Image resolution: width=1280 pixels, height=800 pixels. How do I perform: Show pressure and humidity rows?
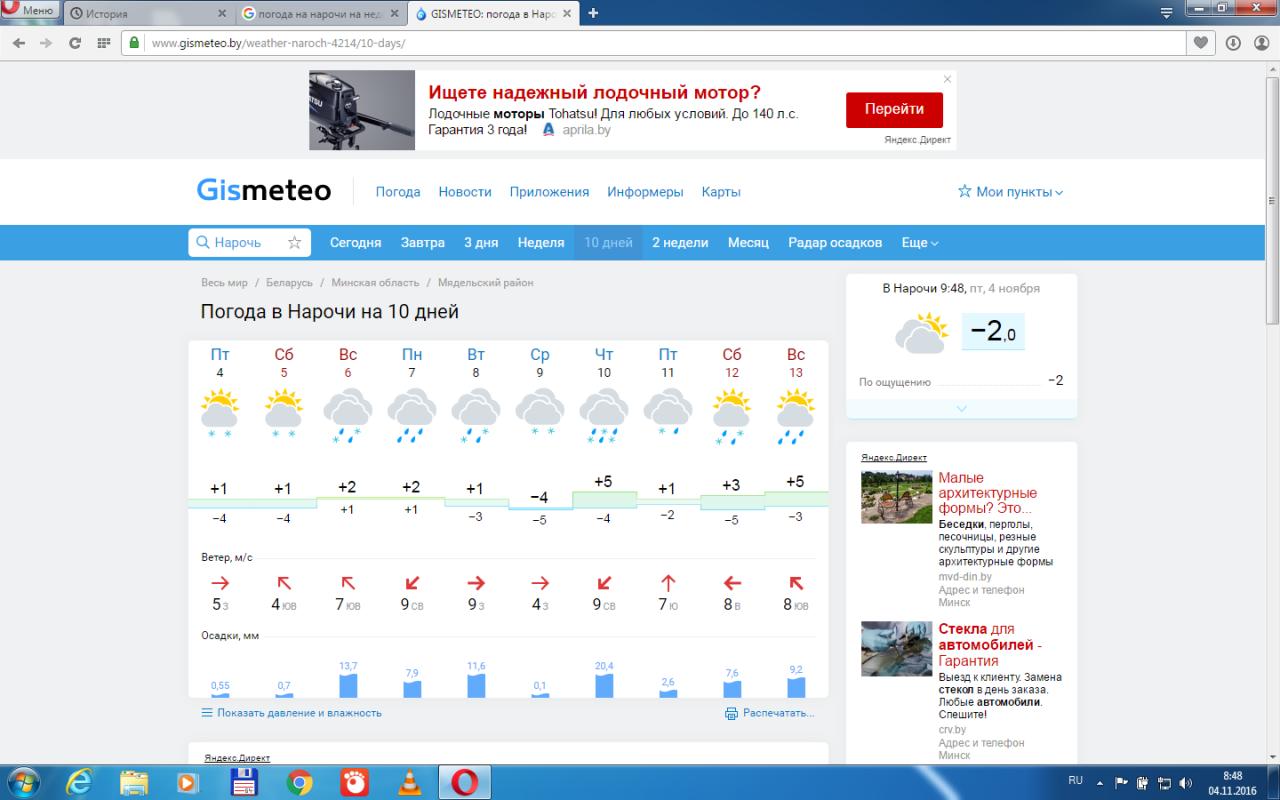coord(291,713)
